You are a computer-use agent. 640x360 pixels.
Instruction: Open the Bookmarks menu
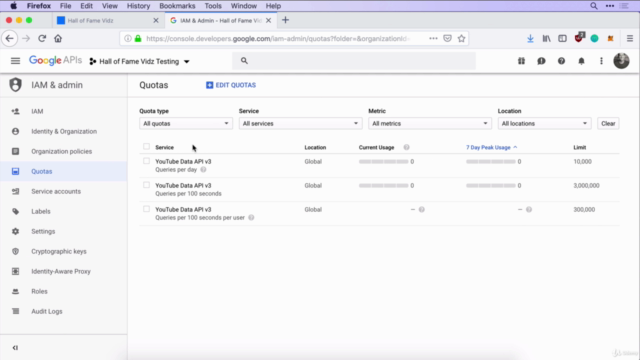[x=177, y=6]
